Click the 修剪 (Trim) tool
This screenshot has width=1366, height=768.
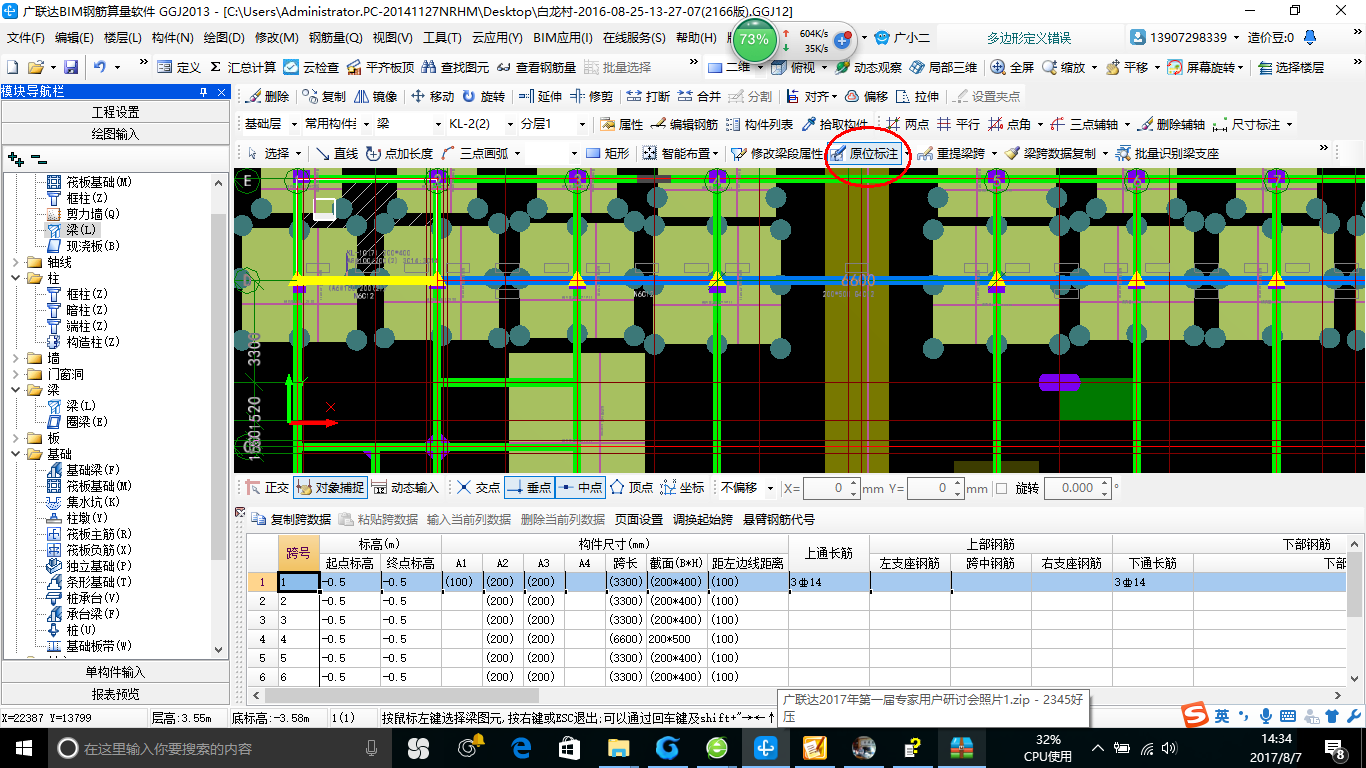pyautogui.click(x=591, y=97)
